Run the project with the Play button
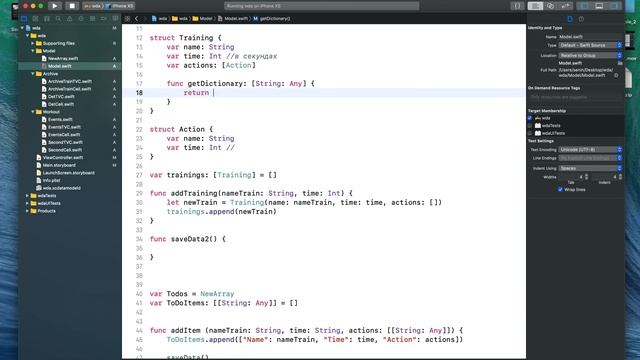 click(x=55, y=6)
